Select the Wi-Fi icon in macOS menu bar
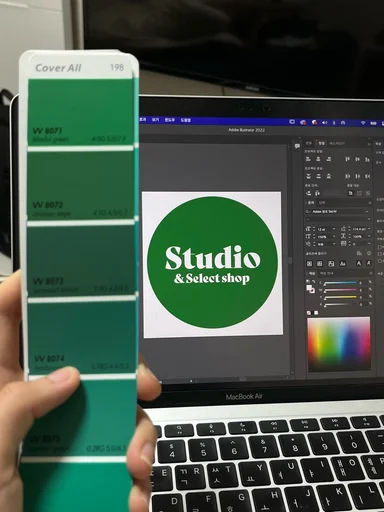Screen dimensions: 384x512 363,123
